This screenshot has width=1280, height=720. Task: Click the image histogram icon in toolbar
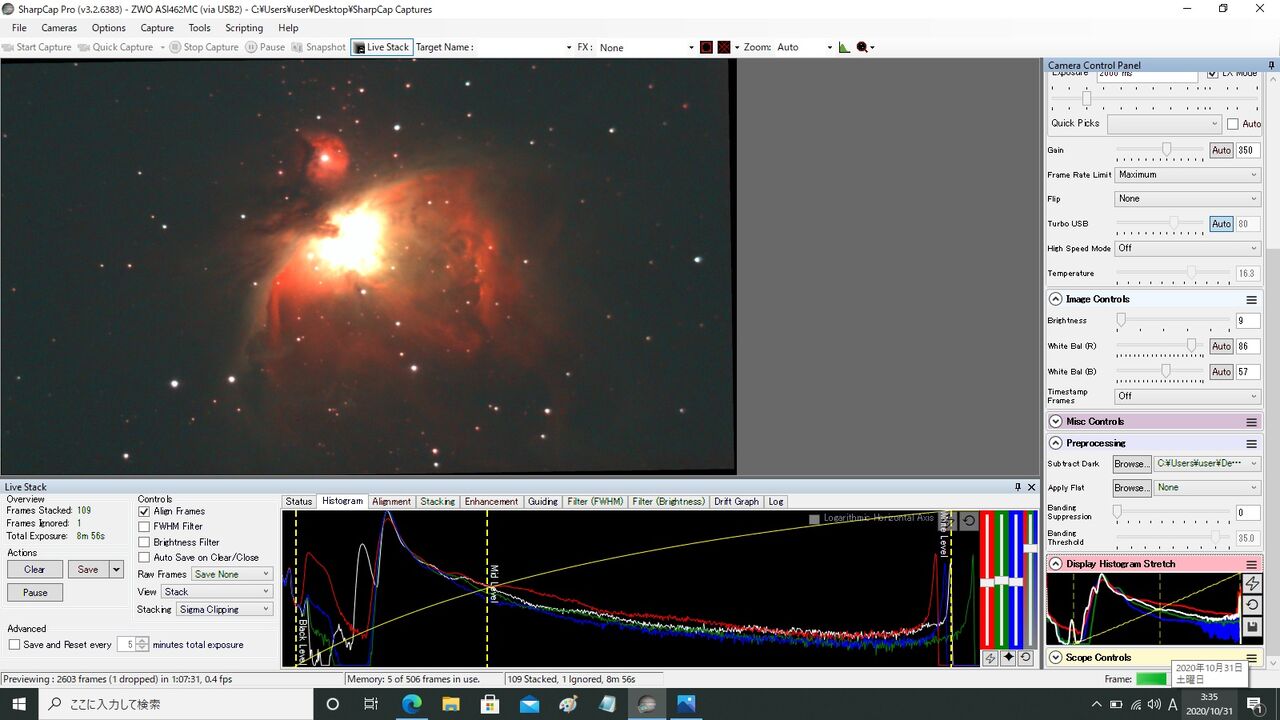pos(844,47)
